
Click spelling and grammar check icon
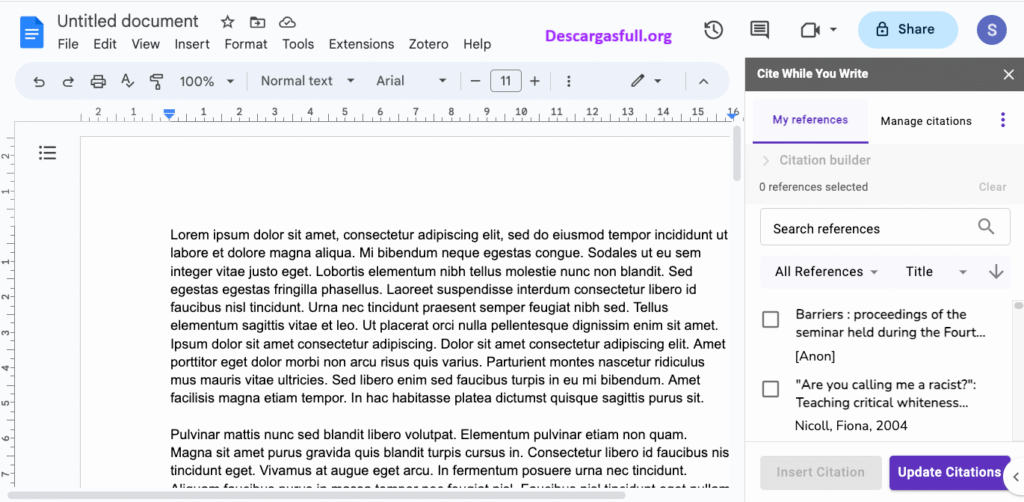(x=127, y=81)
